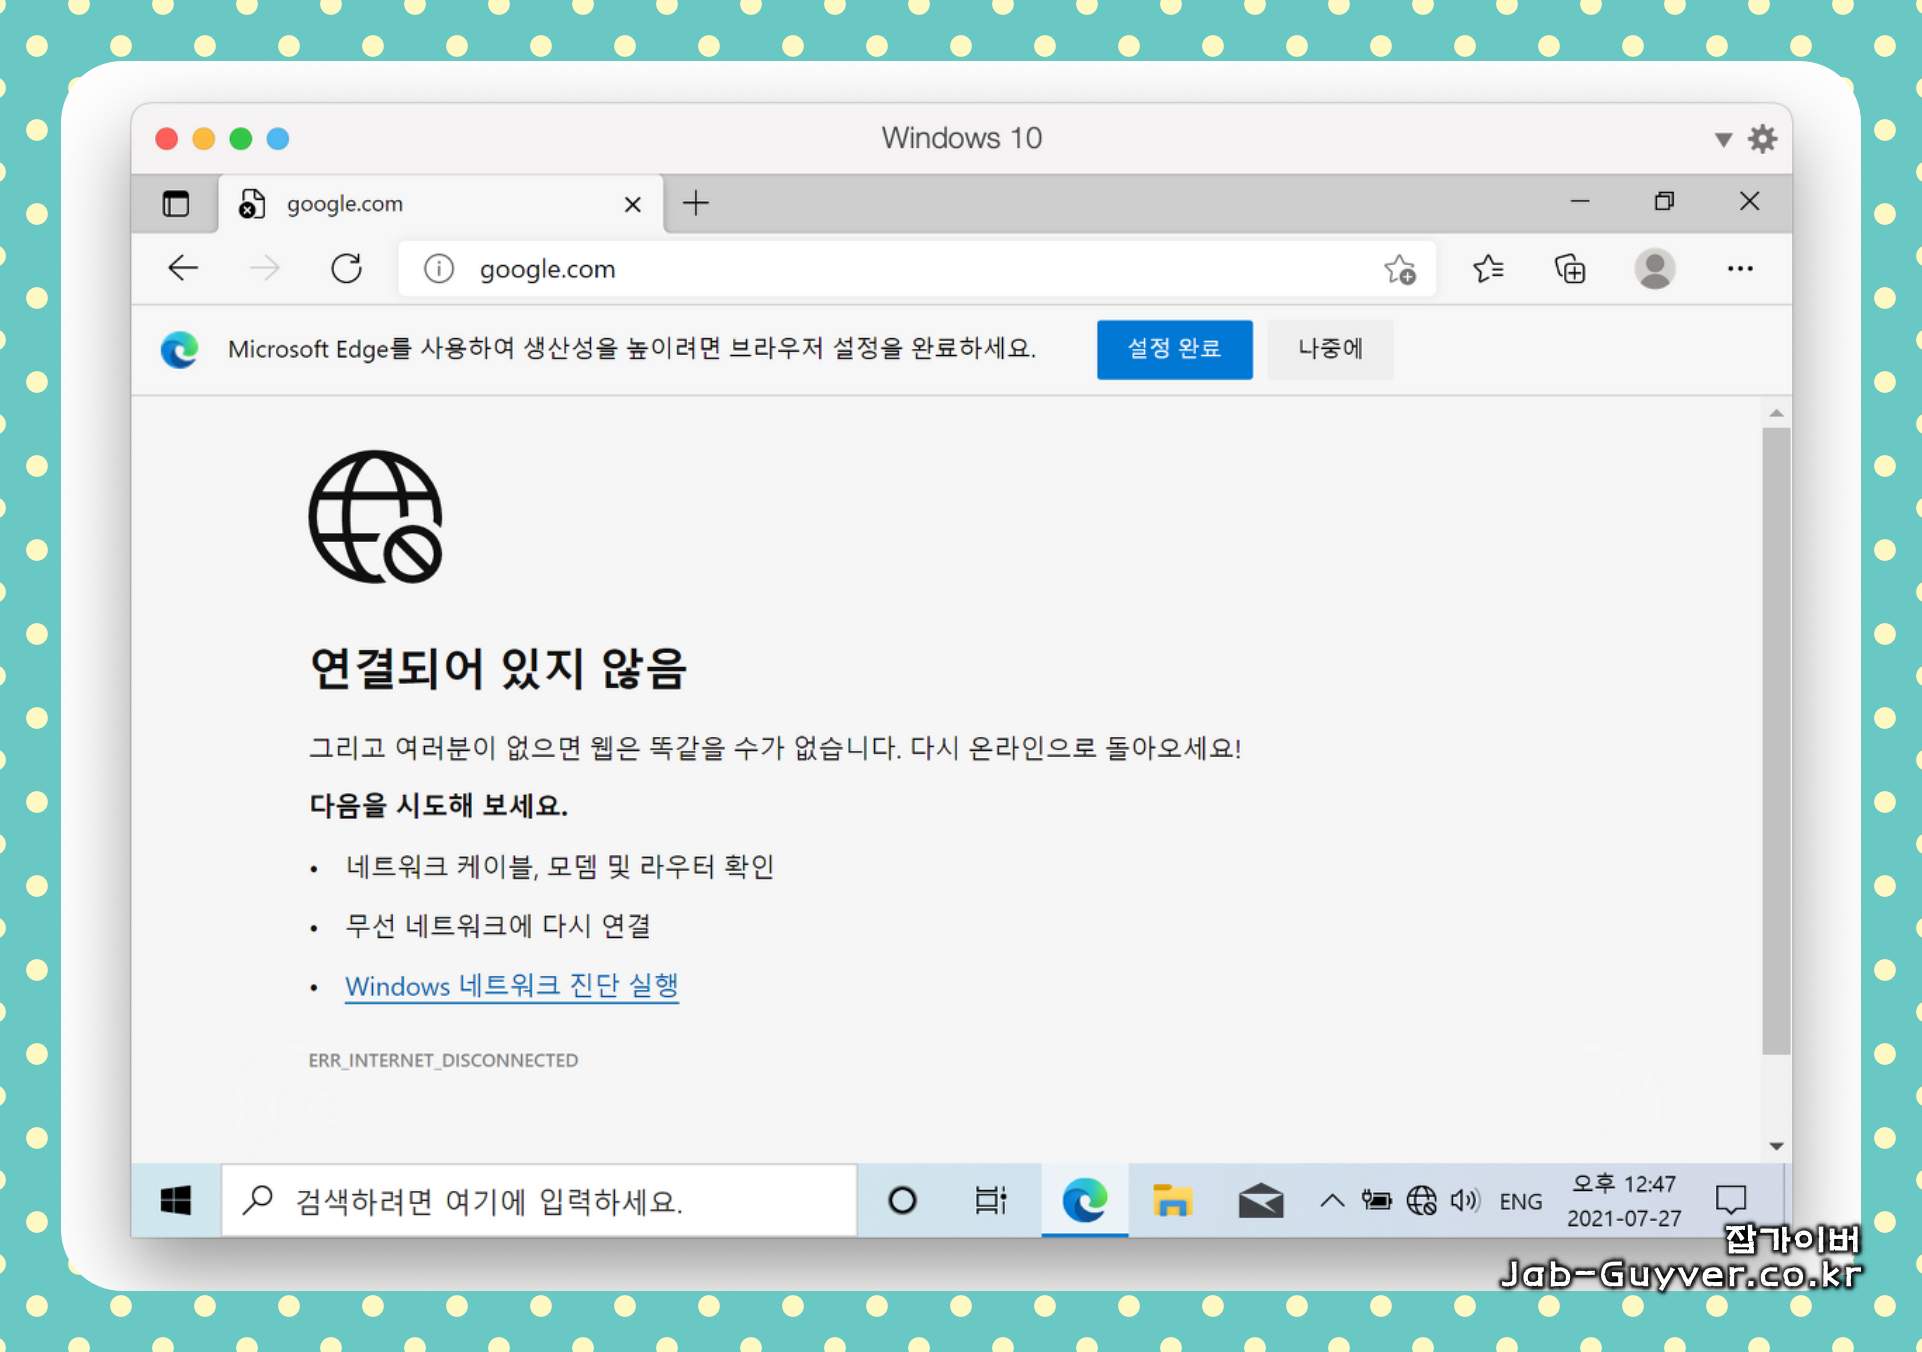The image size is (1922, 1352).
Task: Add this page to favorites
Action: click(x=1399, y=269)
